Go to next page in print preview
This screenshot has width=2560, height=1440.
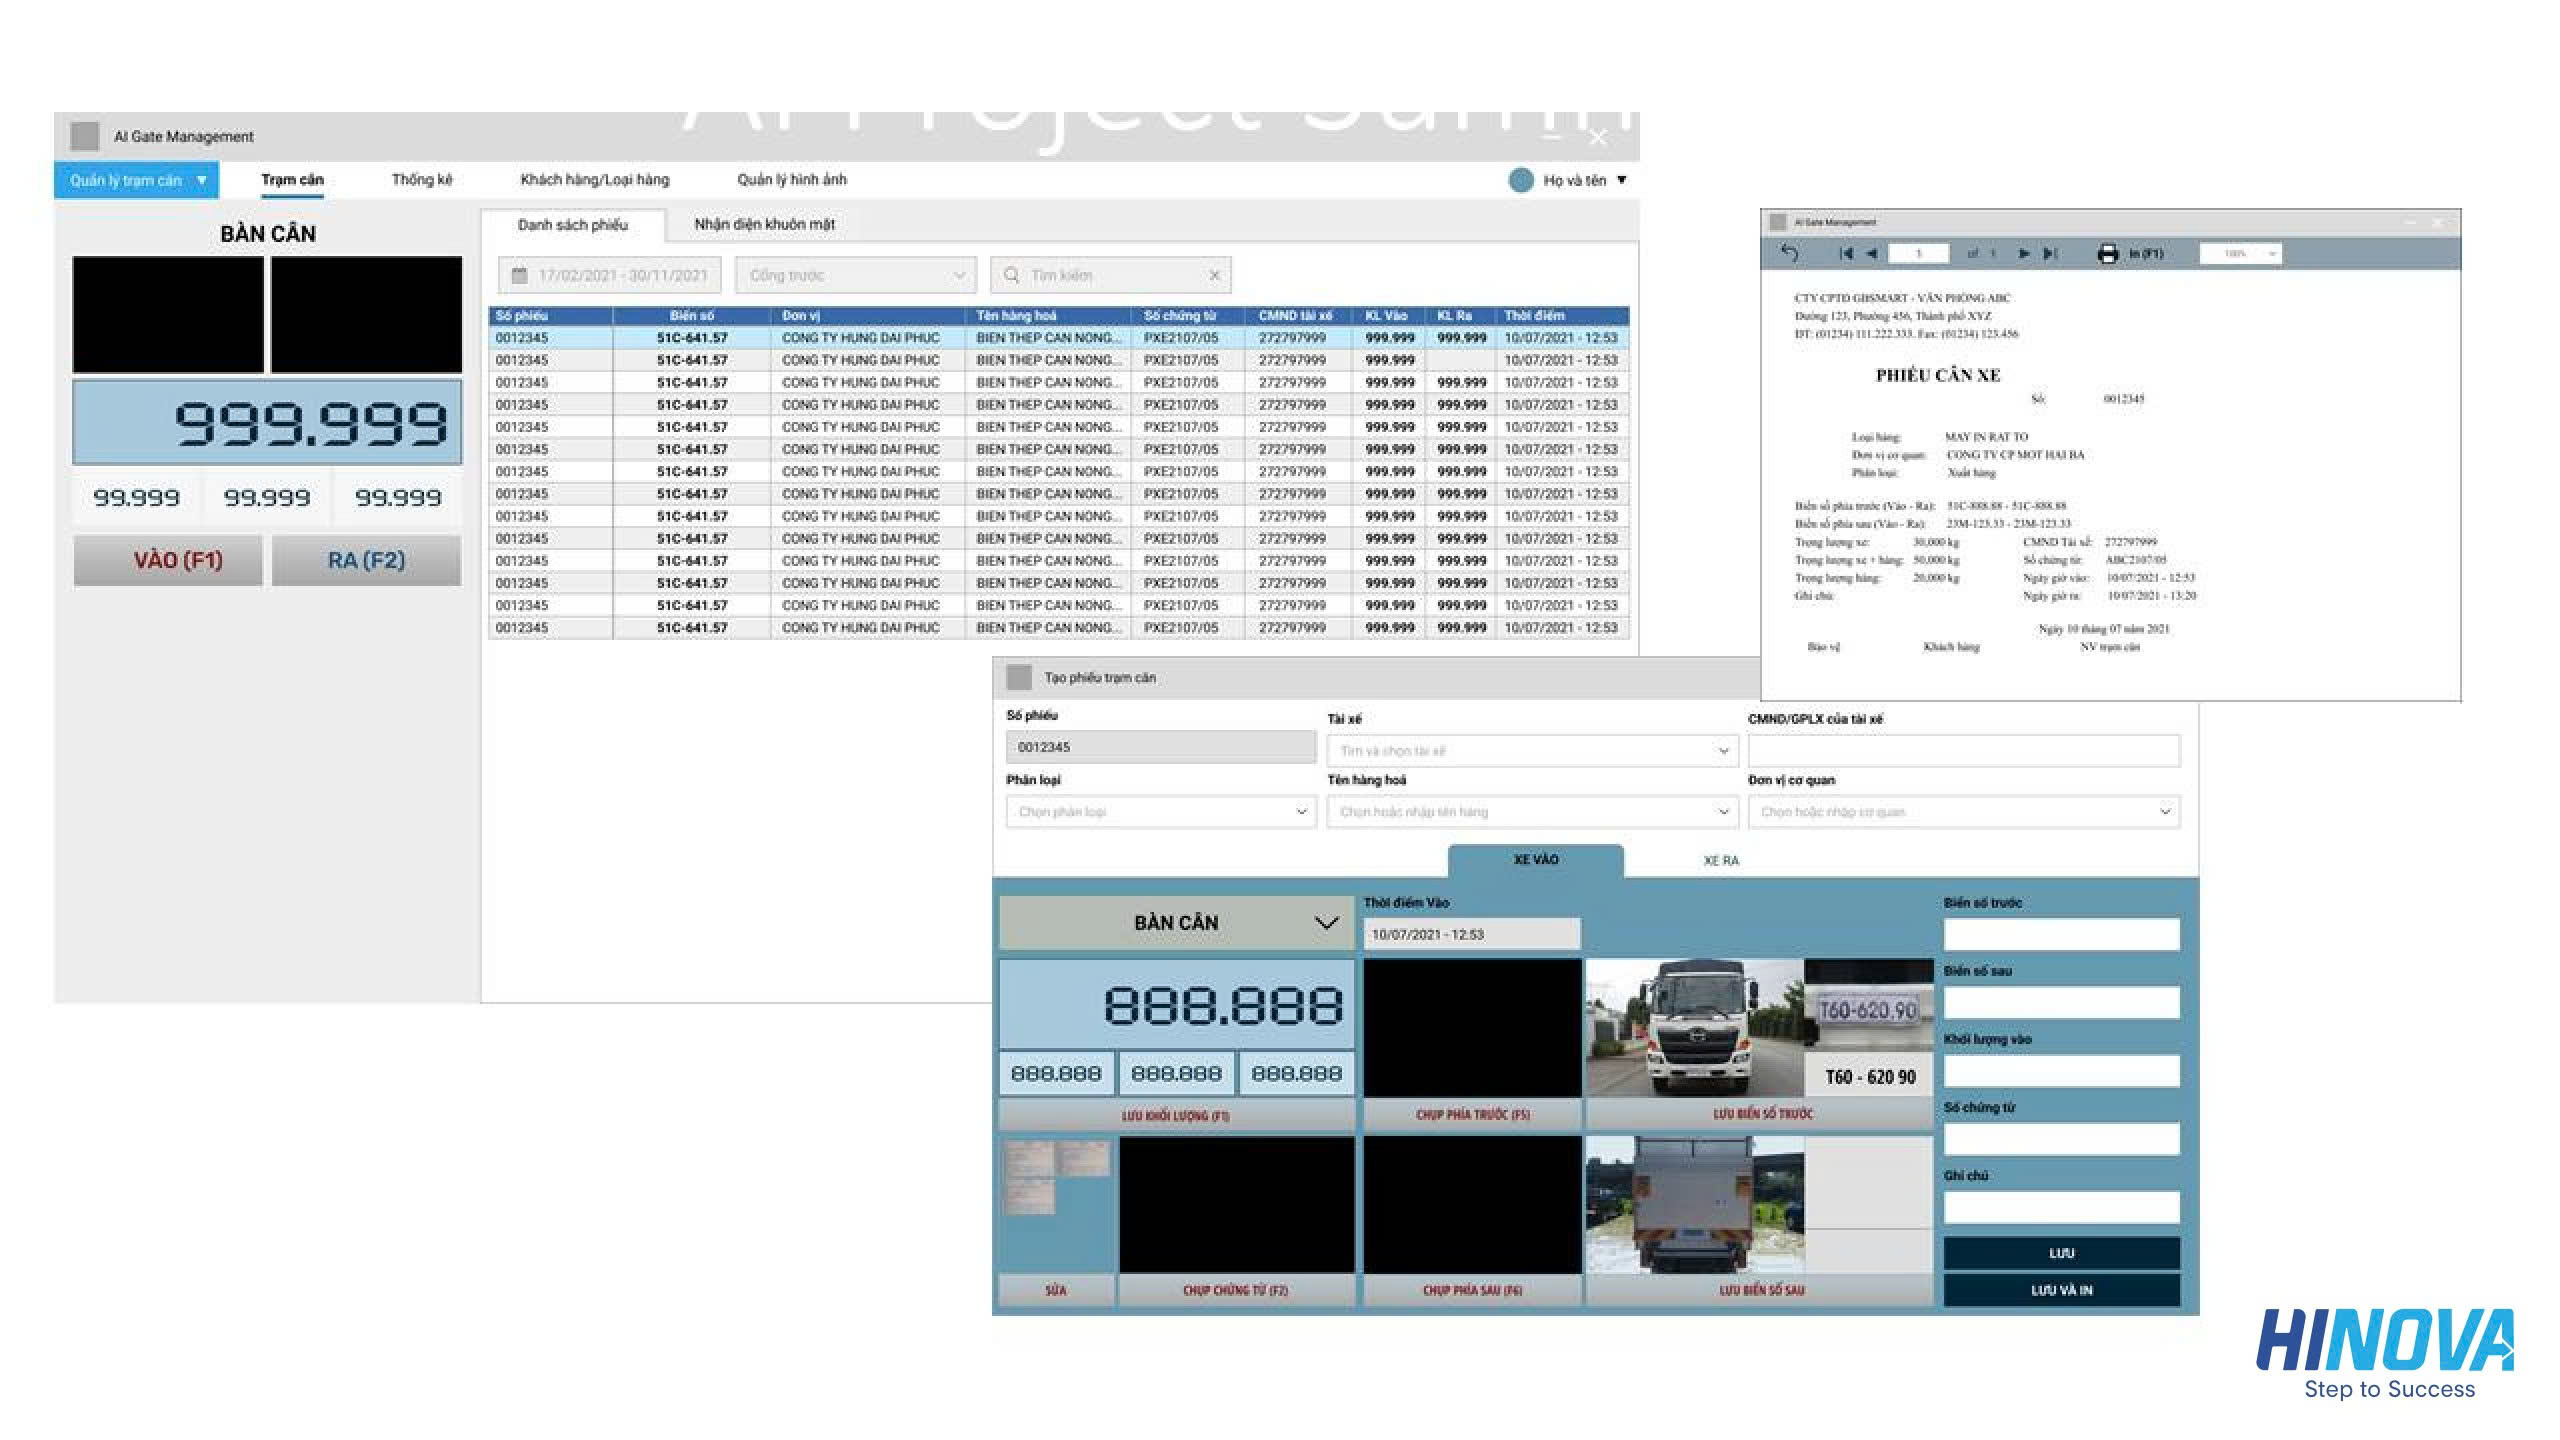click(x=2024, y=254)
